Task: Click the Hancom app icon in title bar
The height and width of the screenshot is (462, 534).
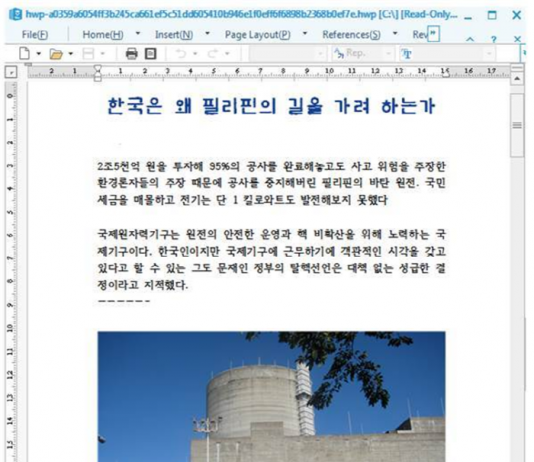Action: [16, 15]
